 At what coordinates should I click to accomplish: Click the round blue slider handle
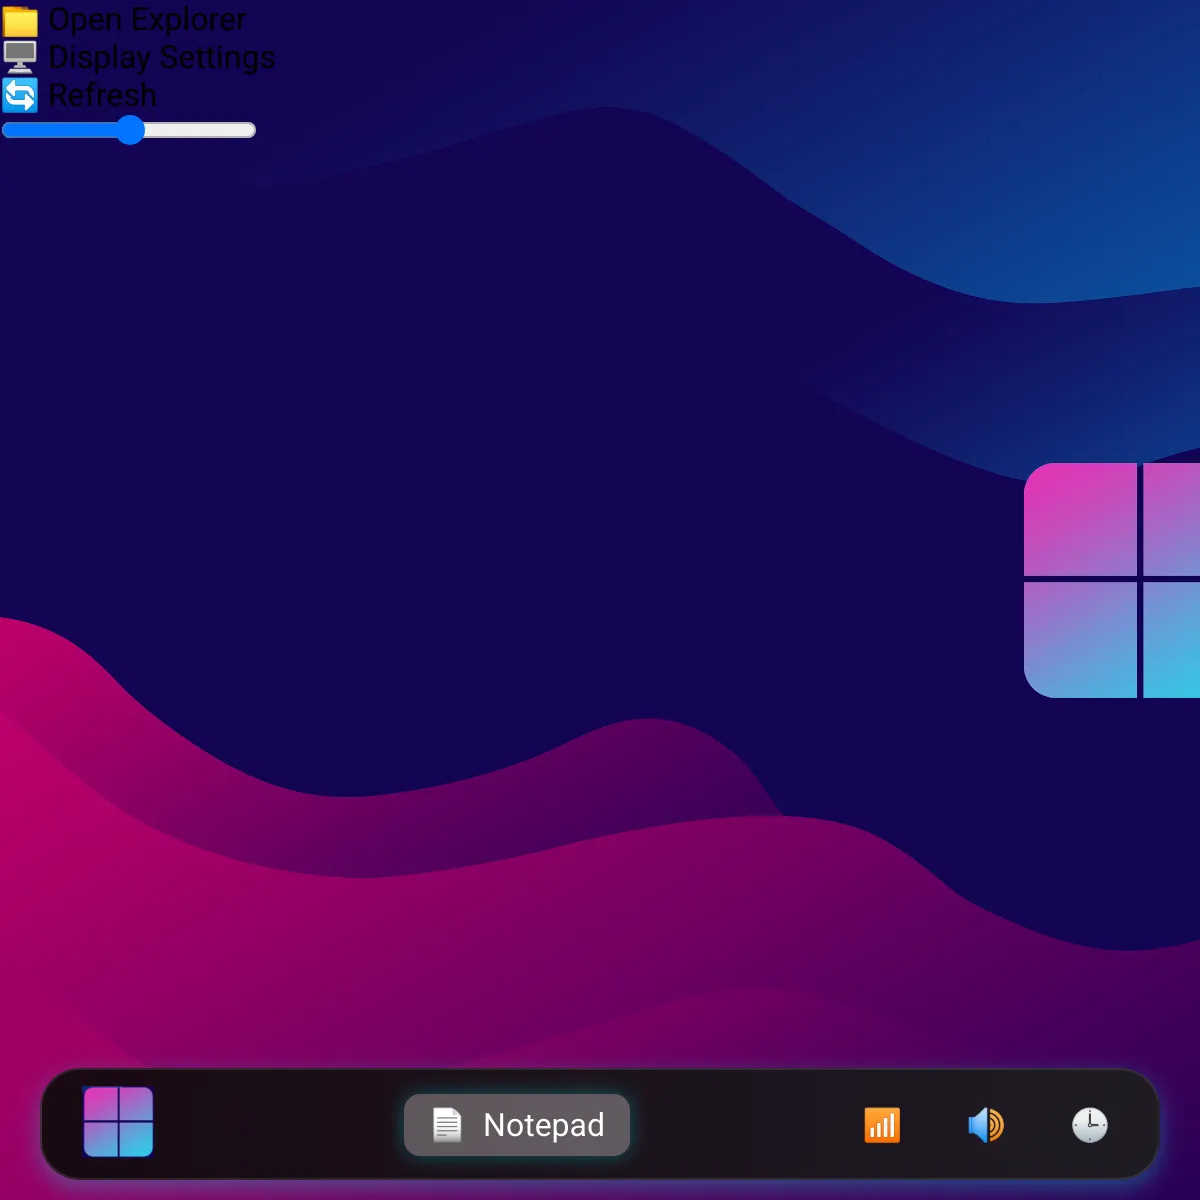click(130, 130)
